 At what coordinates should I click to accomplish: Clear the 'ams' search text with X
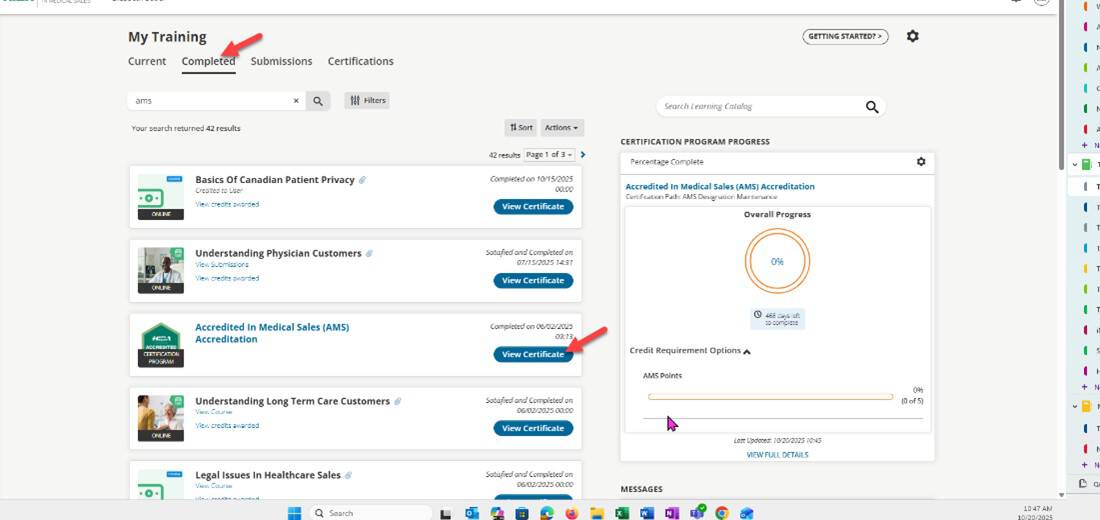pos(296,101)
